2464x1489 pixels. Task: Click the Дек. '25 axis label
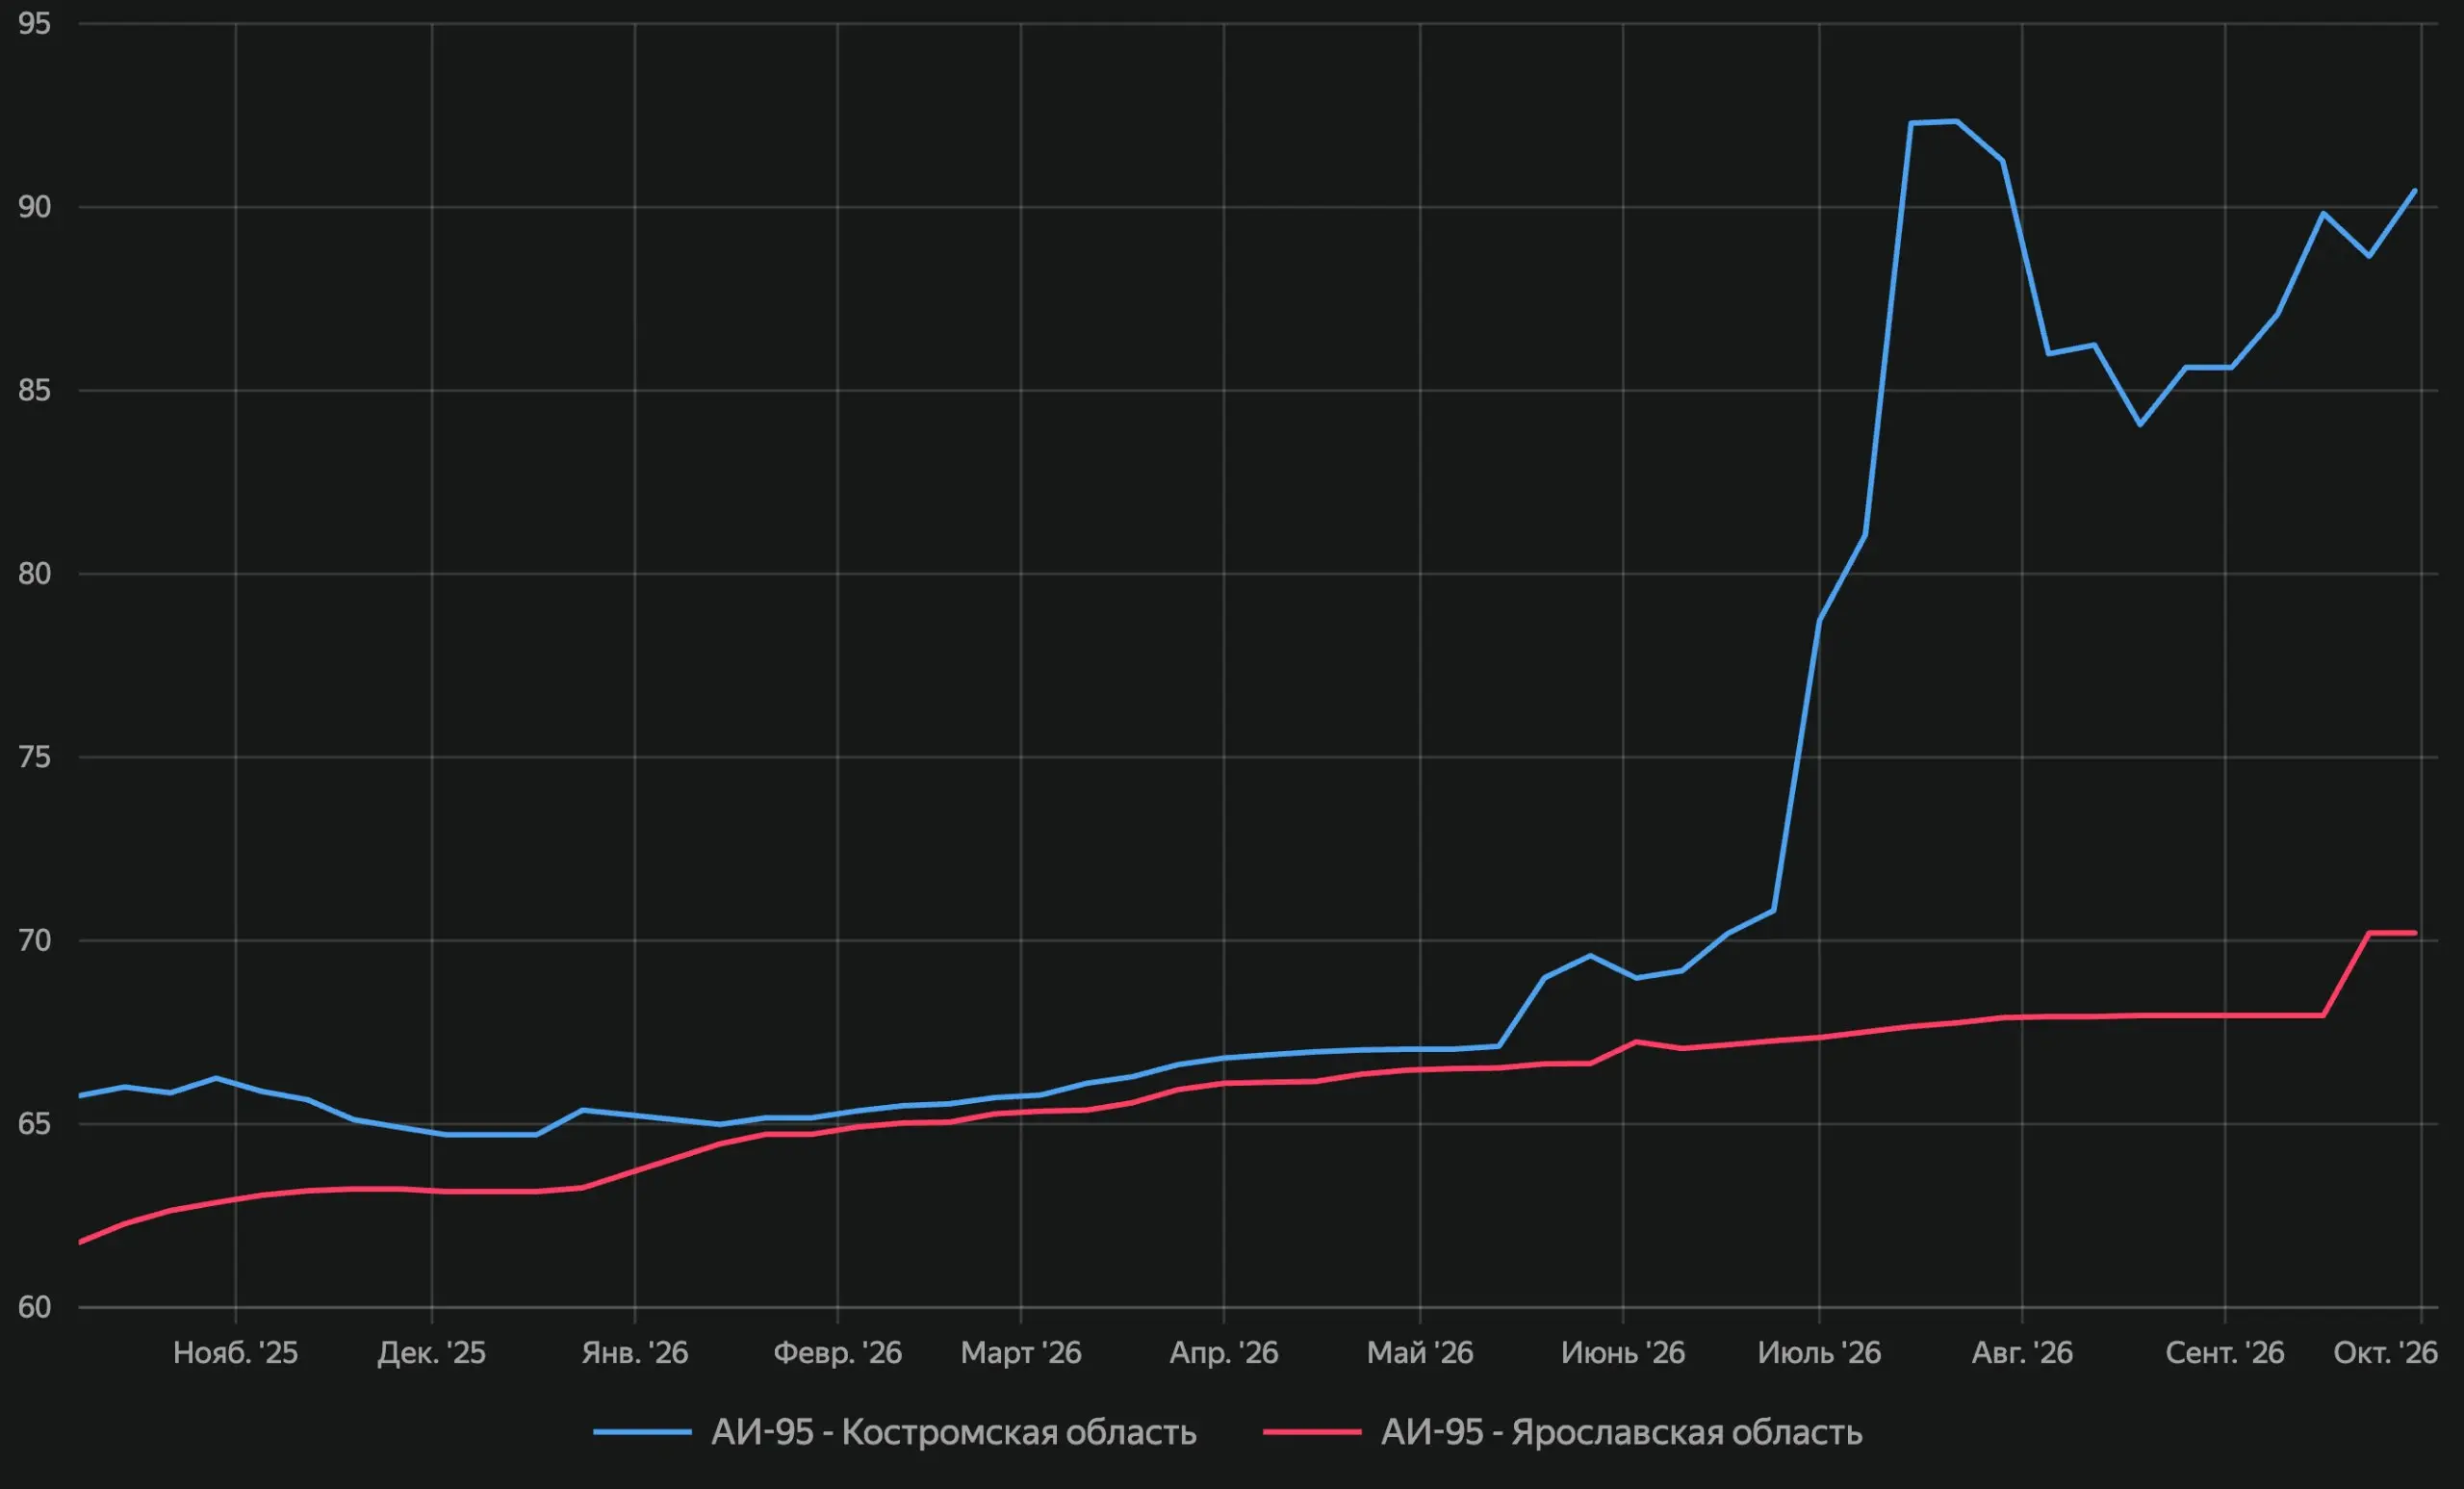[x=432, y=1353]
